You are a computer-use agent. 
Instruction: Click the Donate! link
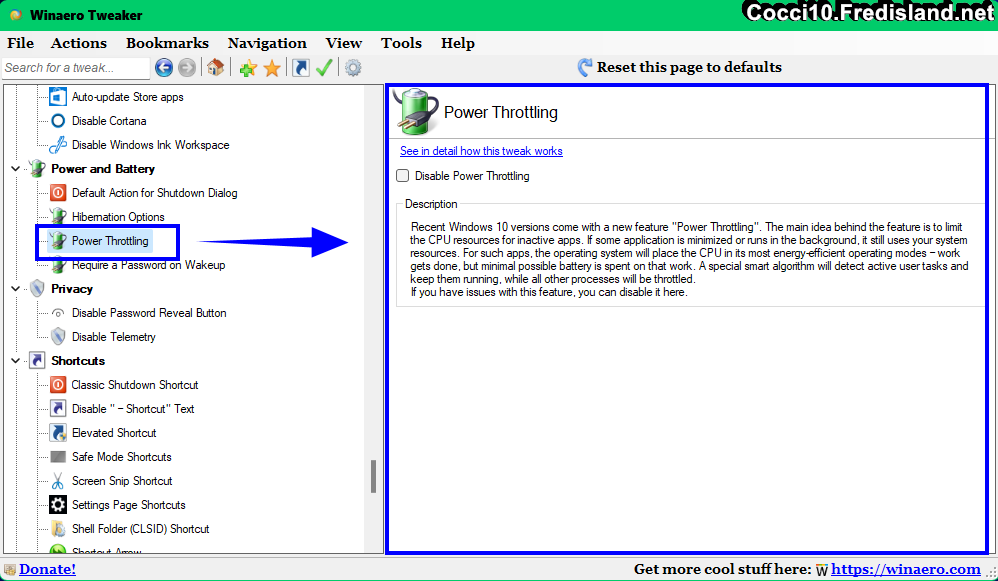[x=47, y=569]
